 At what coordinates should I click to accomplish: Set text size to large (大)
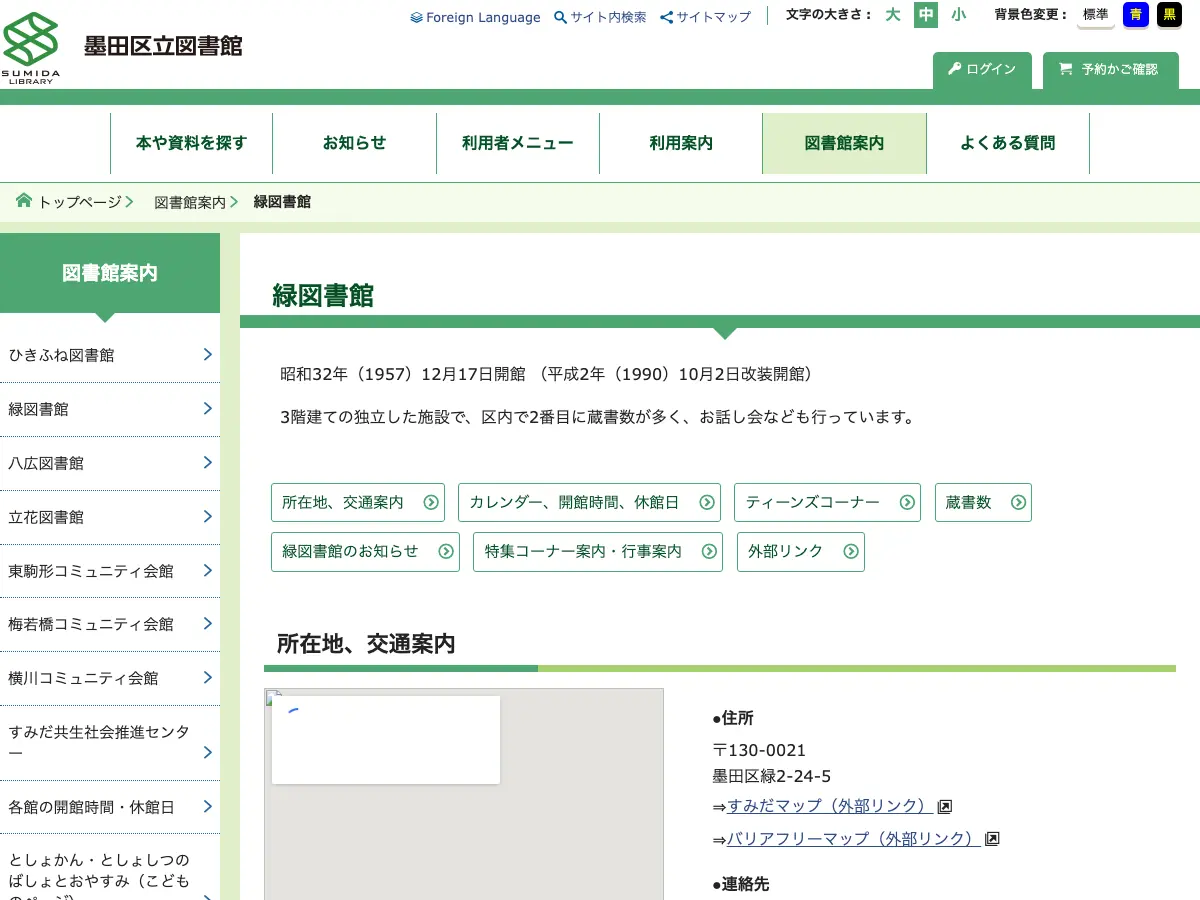[x=892, y=15]
